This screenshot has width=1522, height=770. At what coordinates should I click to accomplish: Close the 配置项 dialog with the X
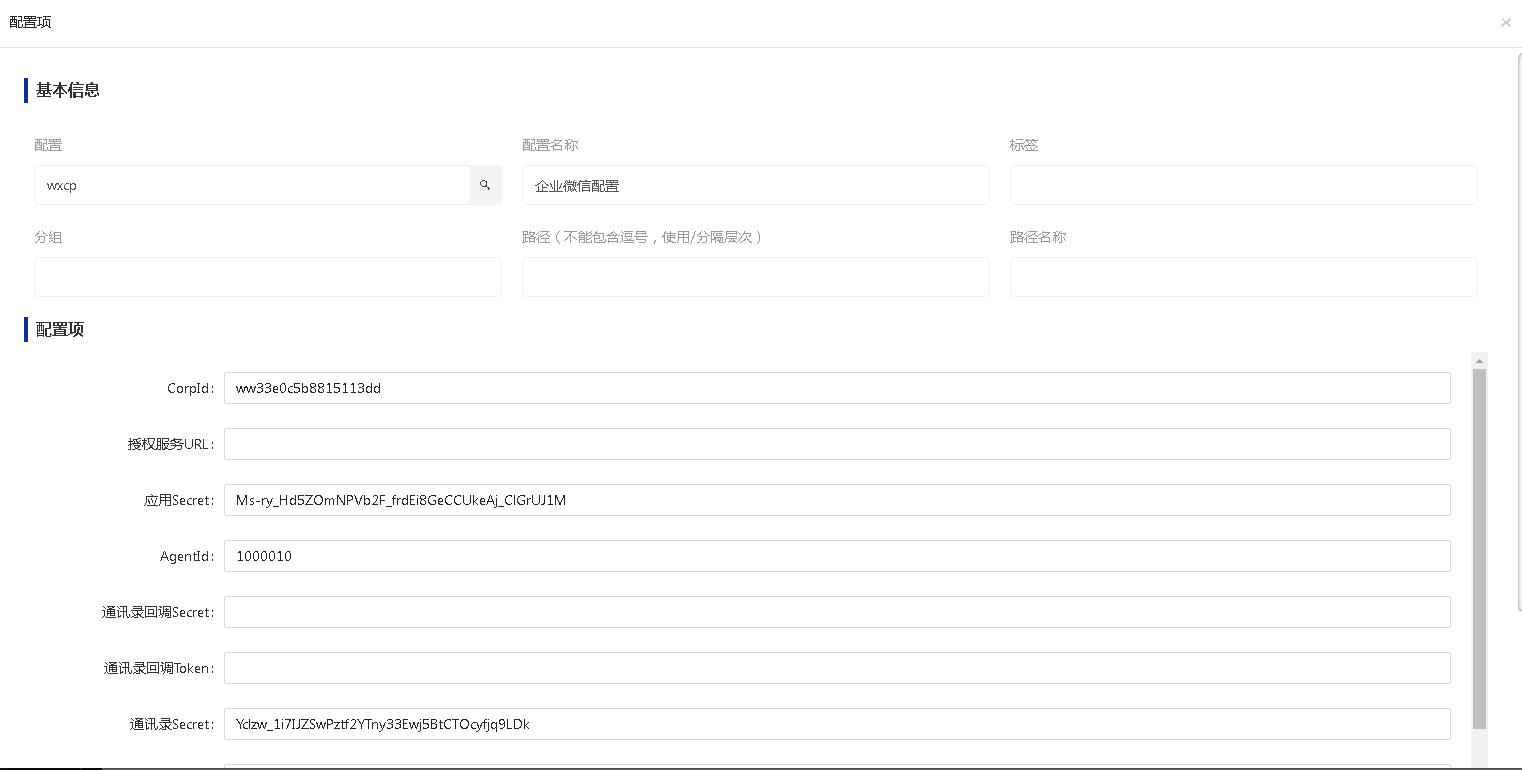click(x=1505, y=22)
